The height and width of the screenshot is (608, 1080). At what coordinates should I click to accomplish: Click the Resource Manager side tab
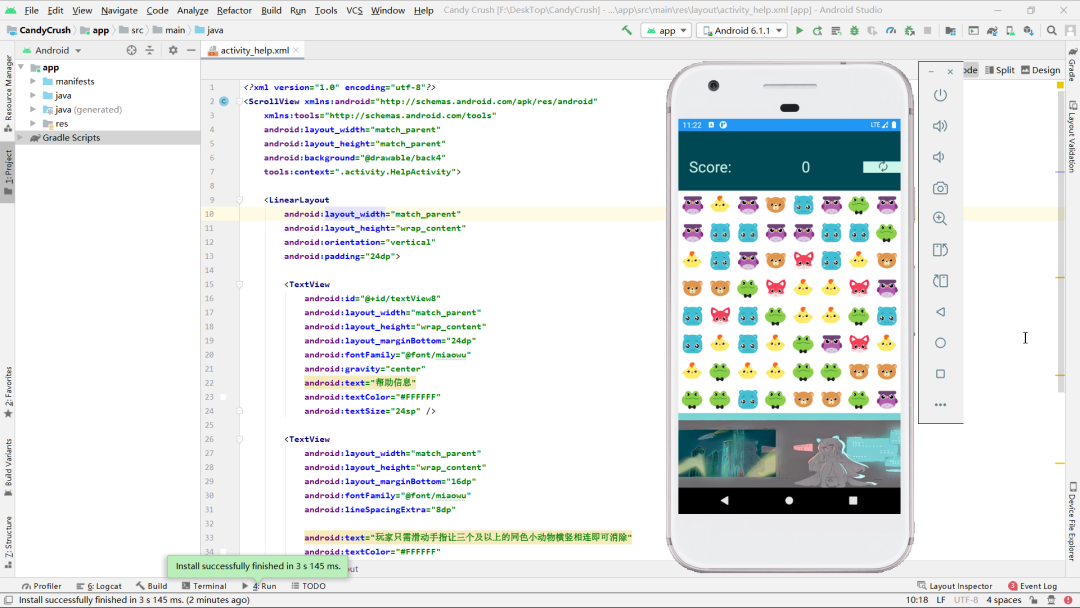[x=8, y=93]
